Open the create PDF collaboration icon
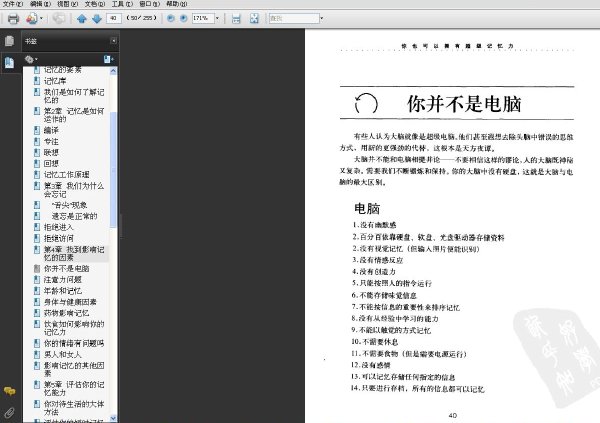This screenshot has width=600, height=423. click(32, 18)
